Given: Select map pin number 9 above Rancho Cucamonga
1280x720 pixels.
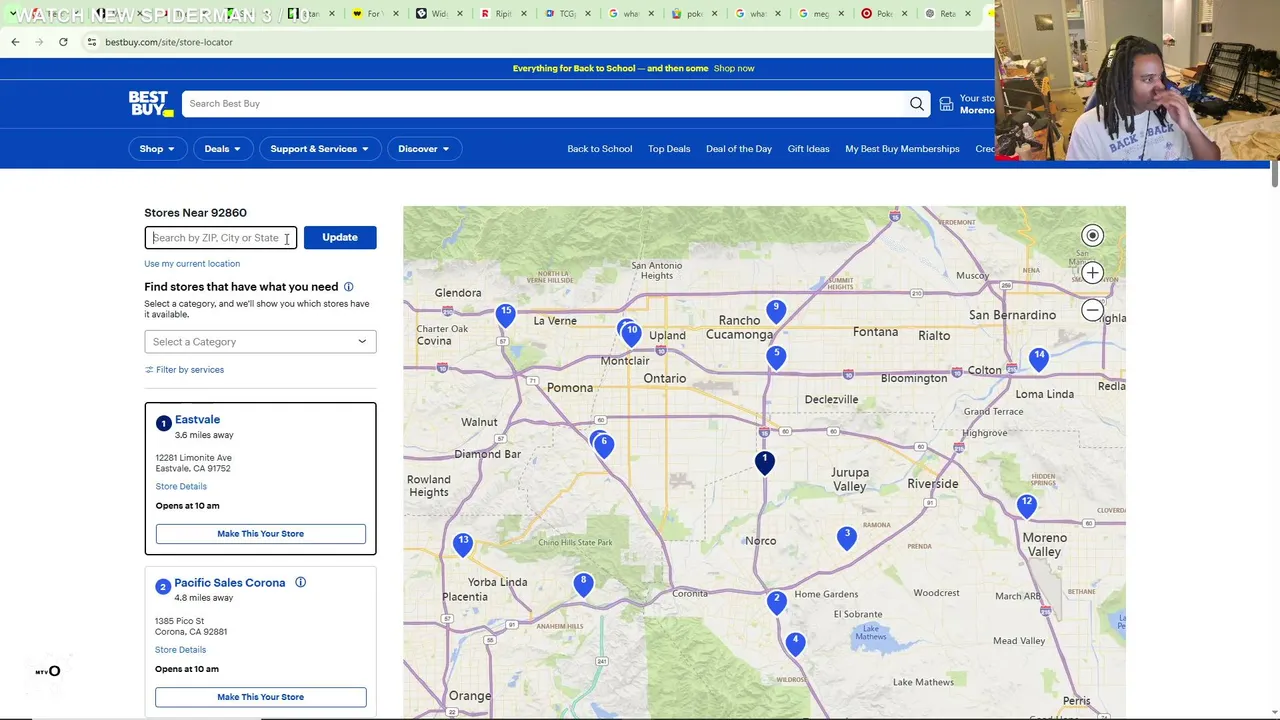Looking at the screenshot, I should (x=776, y=310).
